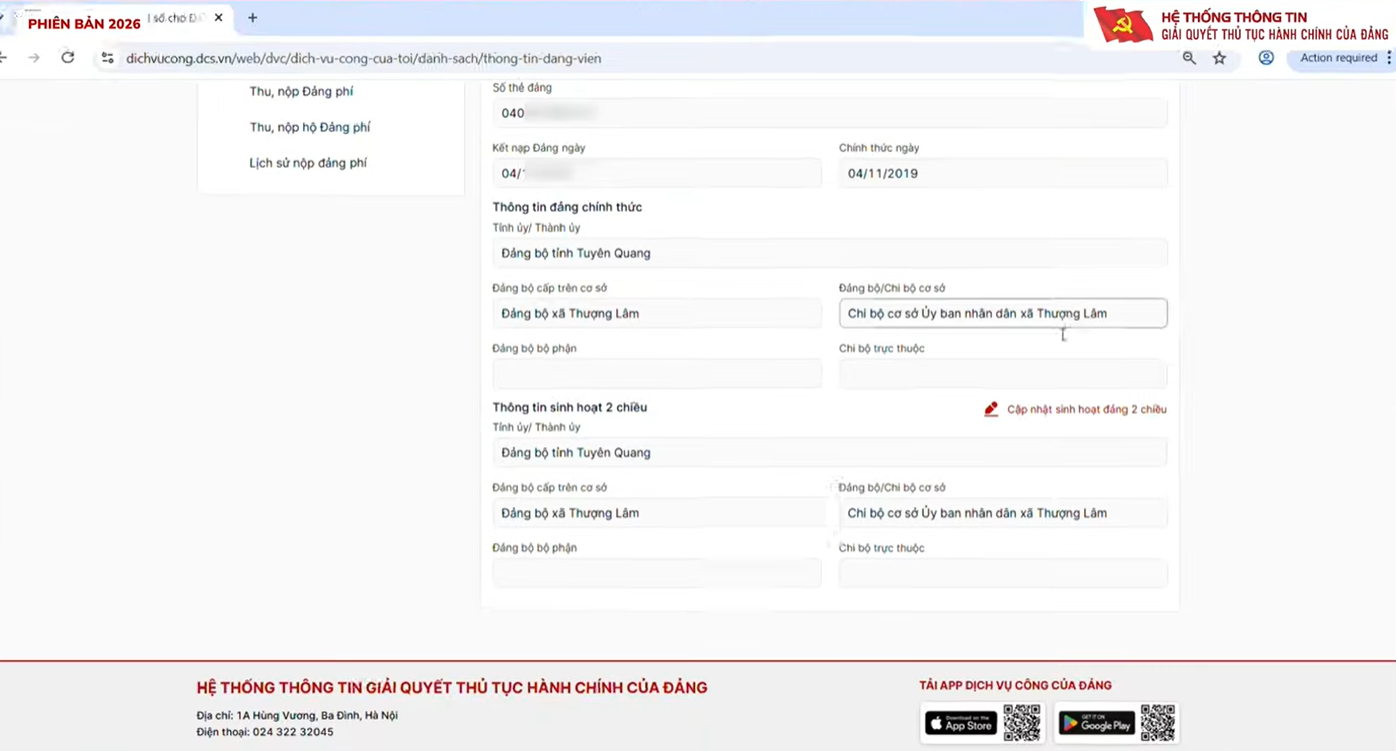Click Cập nhật sinh hoạt đảng 2 chiều
1396x751 pixels.
pos(1086,409)
